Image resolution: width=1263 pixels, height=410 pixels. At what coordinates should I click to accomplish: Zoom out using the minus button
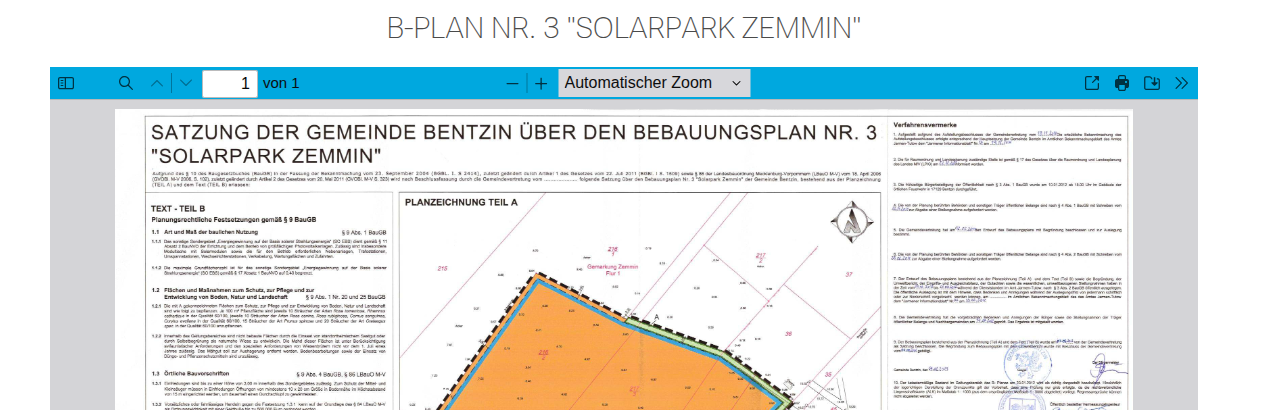[x=513, y=83]
